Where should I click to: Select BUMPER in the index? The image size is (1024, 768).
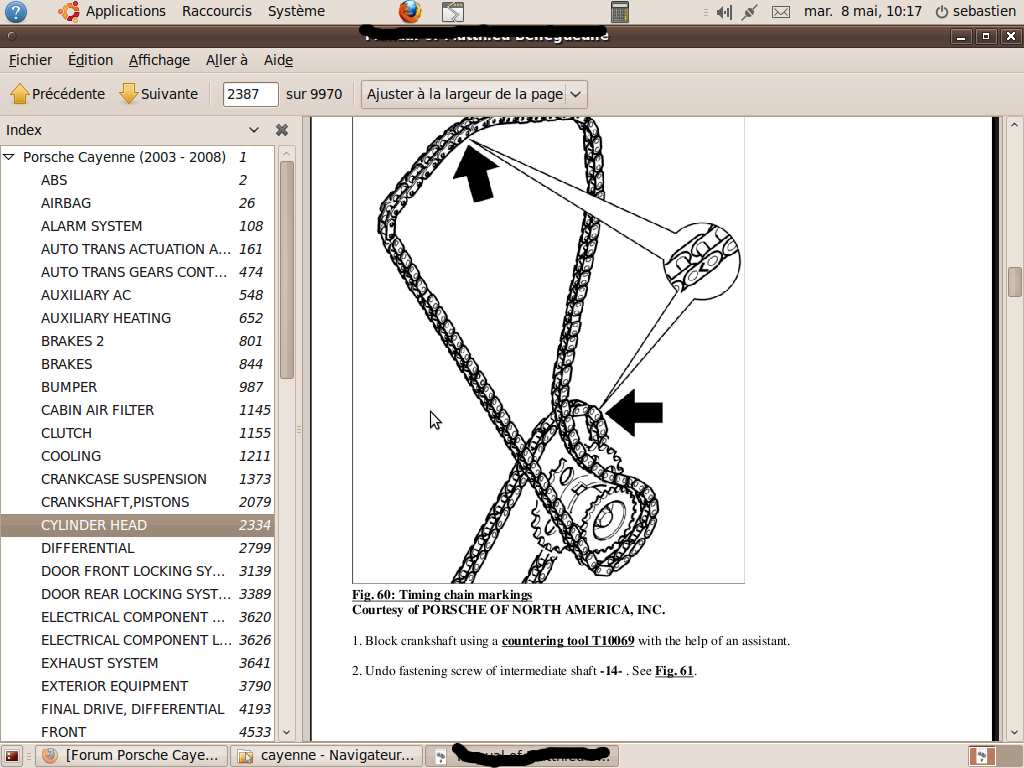(x=137, y=387)
